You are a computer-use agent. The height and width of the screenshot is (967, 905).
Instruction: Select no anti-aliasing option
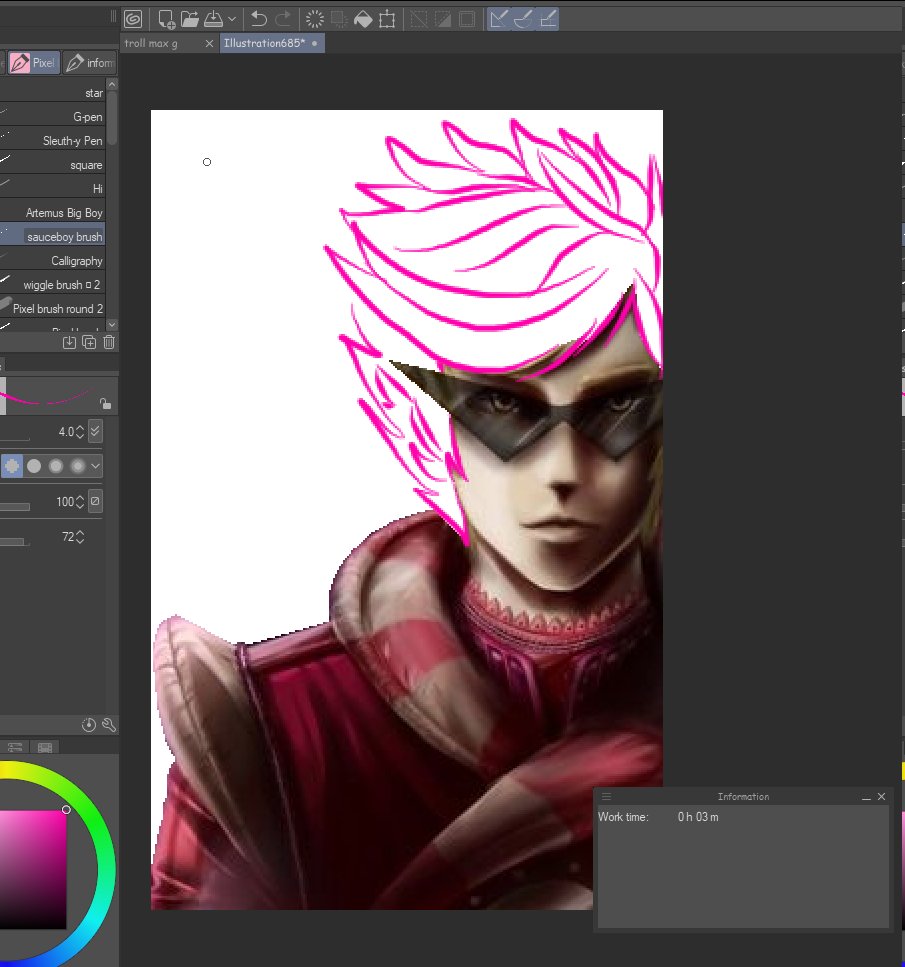(12, 466)
